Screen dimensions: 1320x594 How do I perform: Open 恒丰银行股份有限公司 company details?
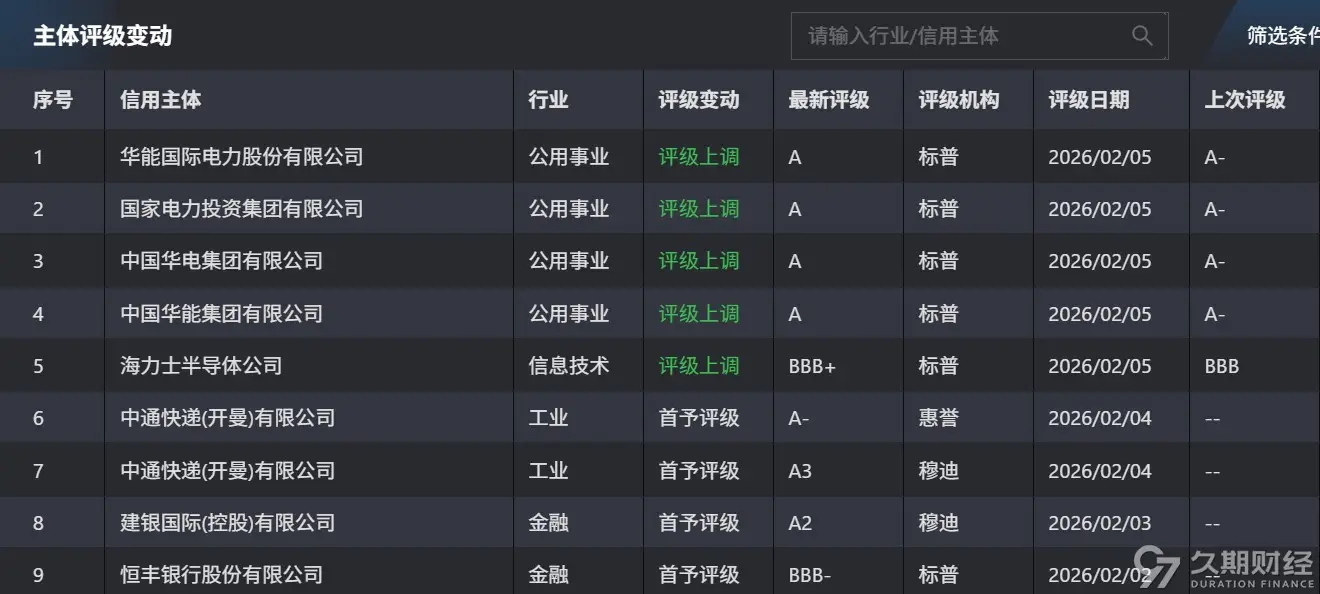[x=221, y=575]
